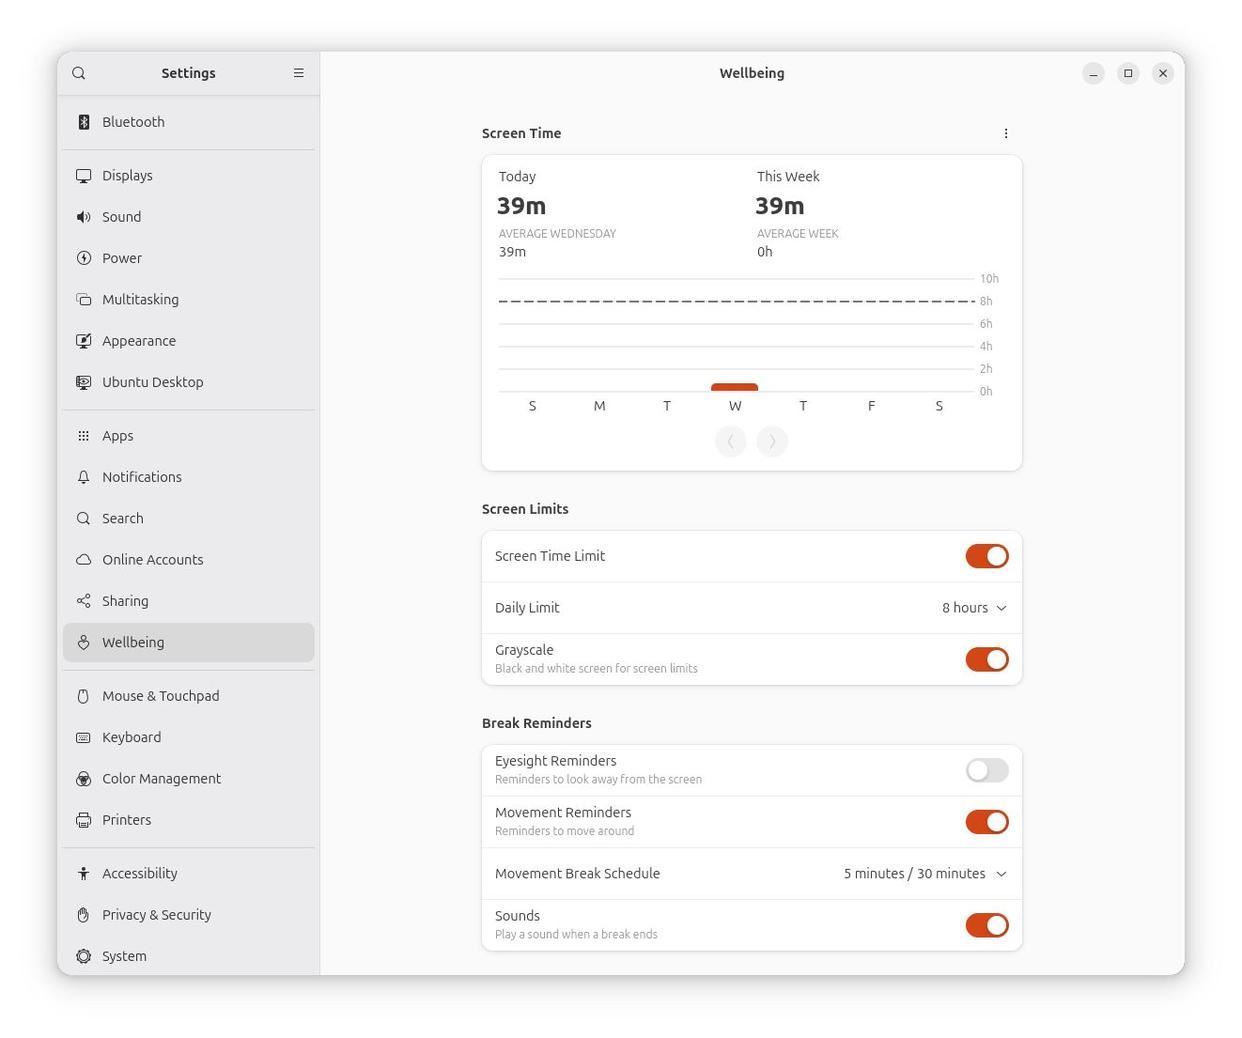Click the Online Accounts cloud icon
Image resolution: width=1242 pixels, height=1038 pixels.
[x=84, y=560]
